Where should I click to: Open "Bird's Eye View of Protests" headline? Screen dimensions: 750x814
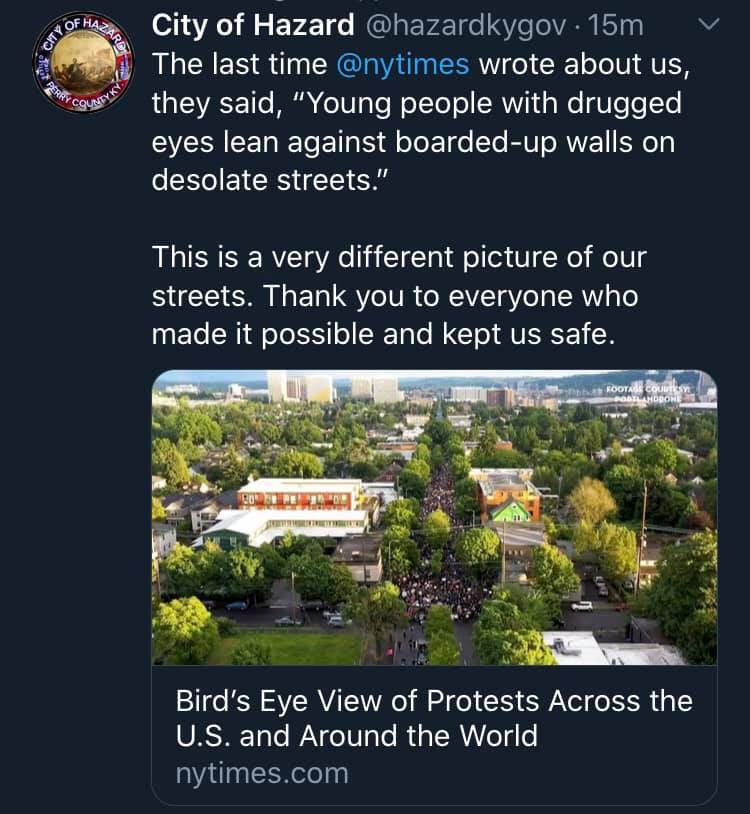pyautogui.click(x=433, y=700)
